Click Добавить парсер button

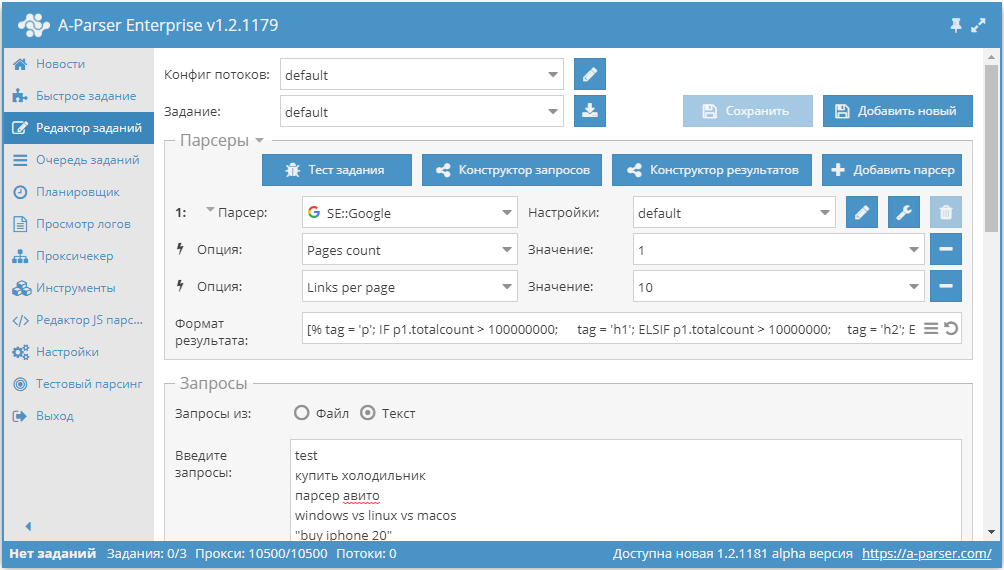click(892, 170)
